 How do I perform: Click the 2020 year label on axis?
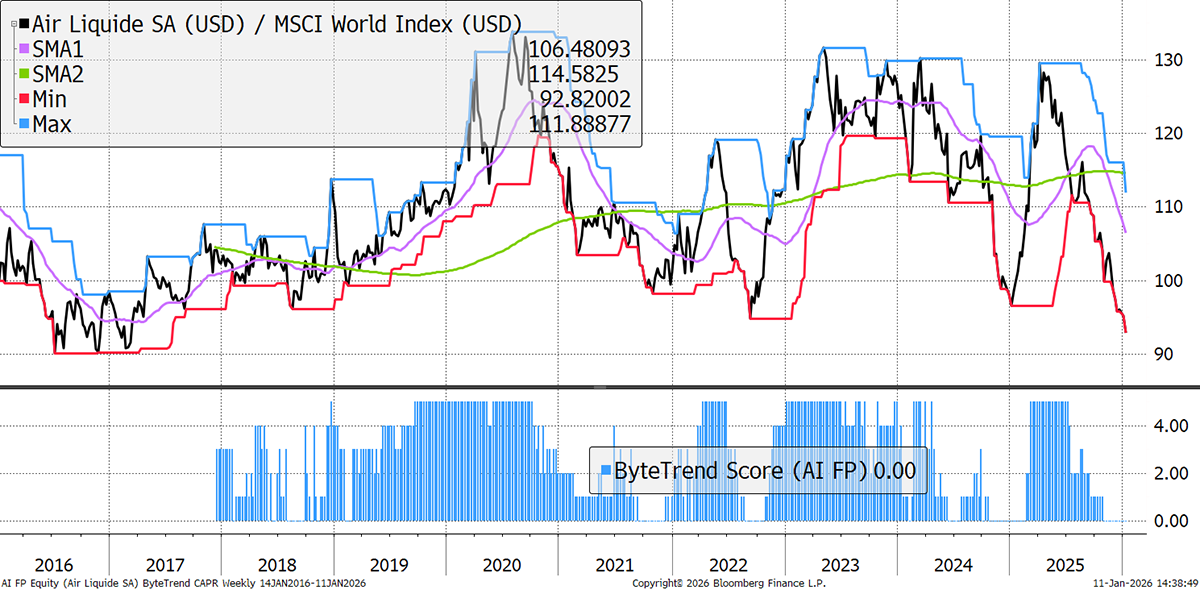pyautogui.click(x=503, y=564)
